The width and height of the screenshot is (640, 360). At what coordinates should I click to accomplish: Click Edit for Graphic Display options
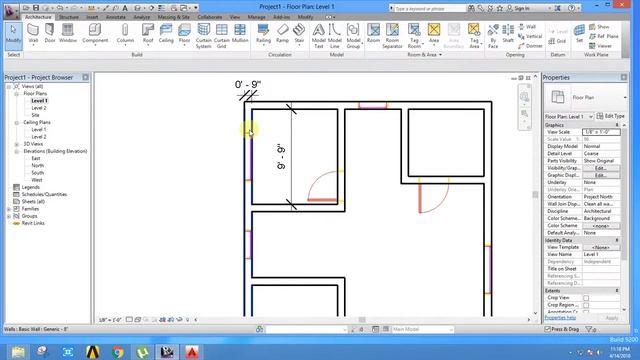(x=601, y=176)
